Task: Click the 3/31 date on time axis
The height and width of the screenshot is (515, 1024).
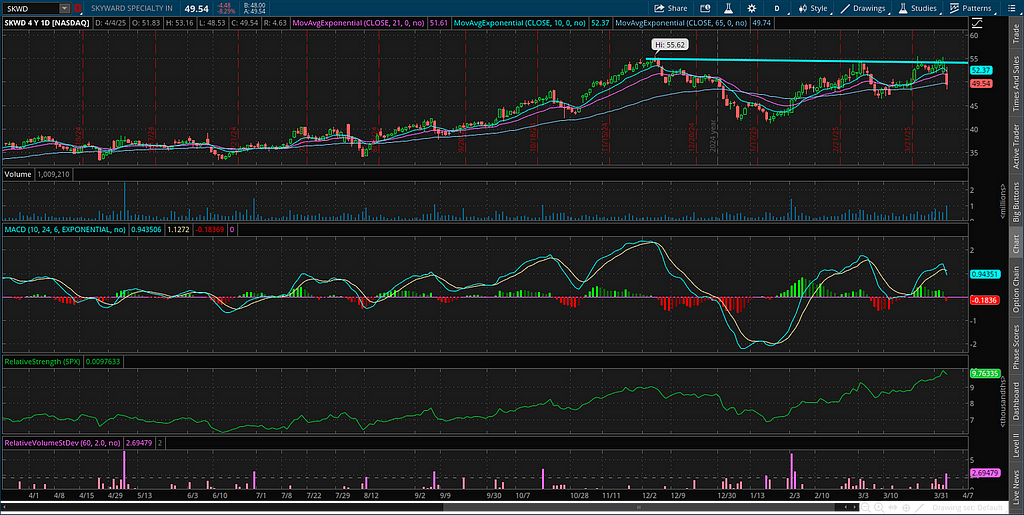Action: click(x=940, y=496)
